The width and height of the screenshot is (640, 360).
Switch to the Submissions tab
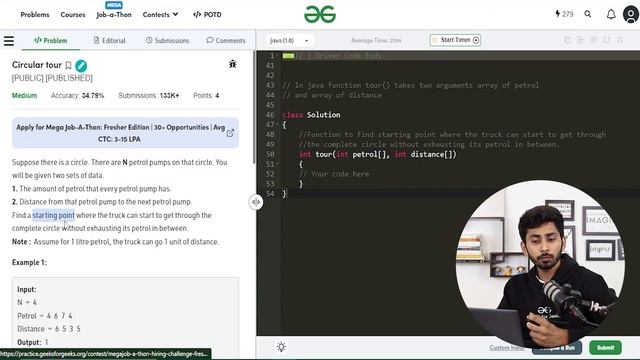click(167, 40)
